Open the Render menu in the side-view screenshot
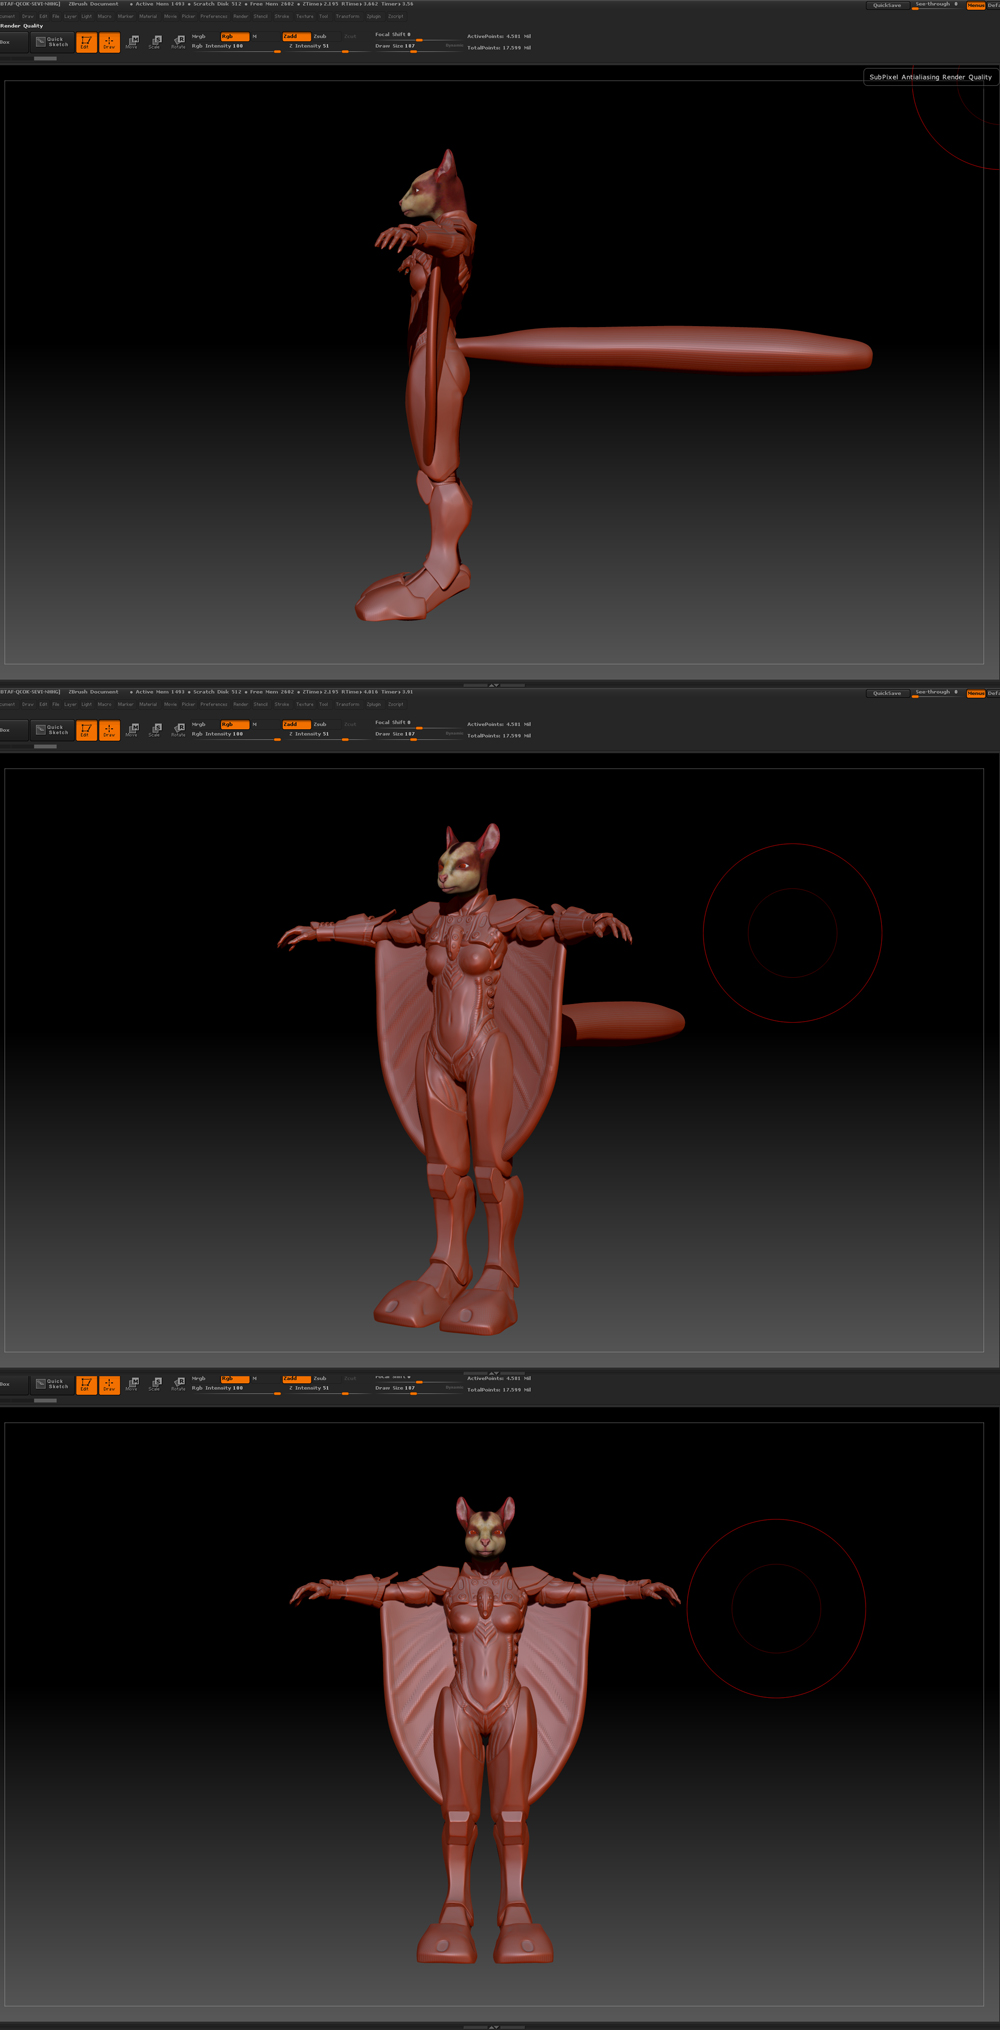This screenshot has height=2030, width=1000. [x=241, y=16]
